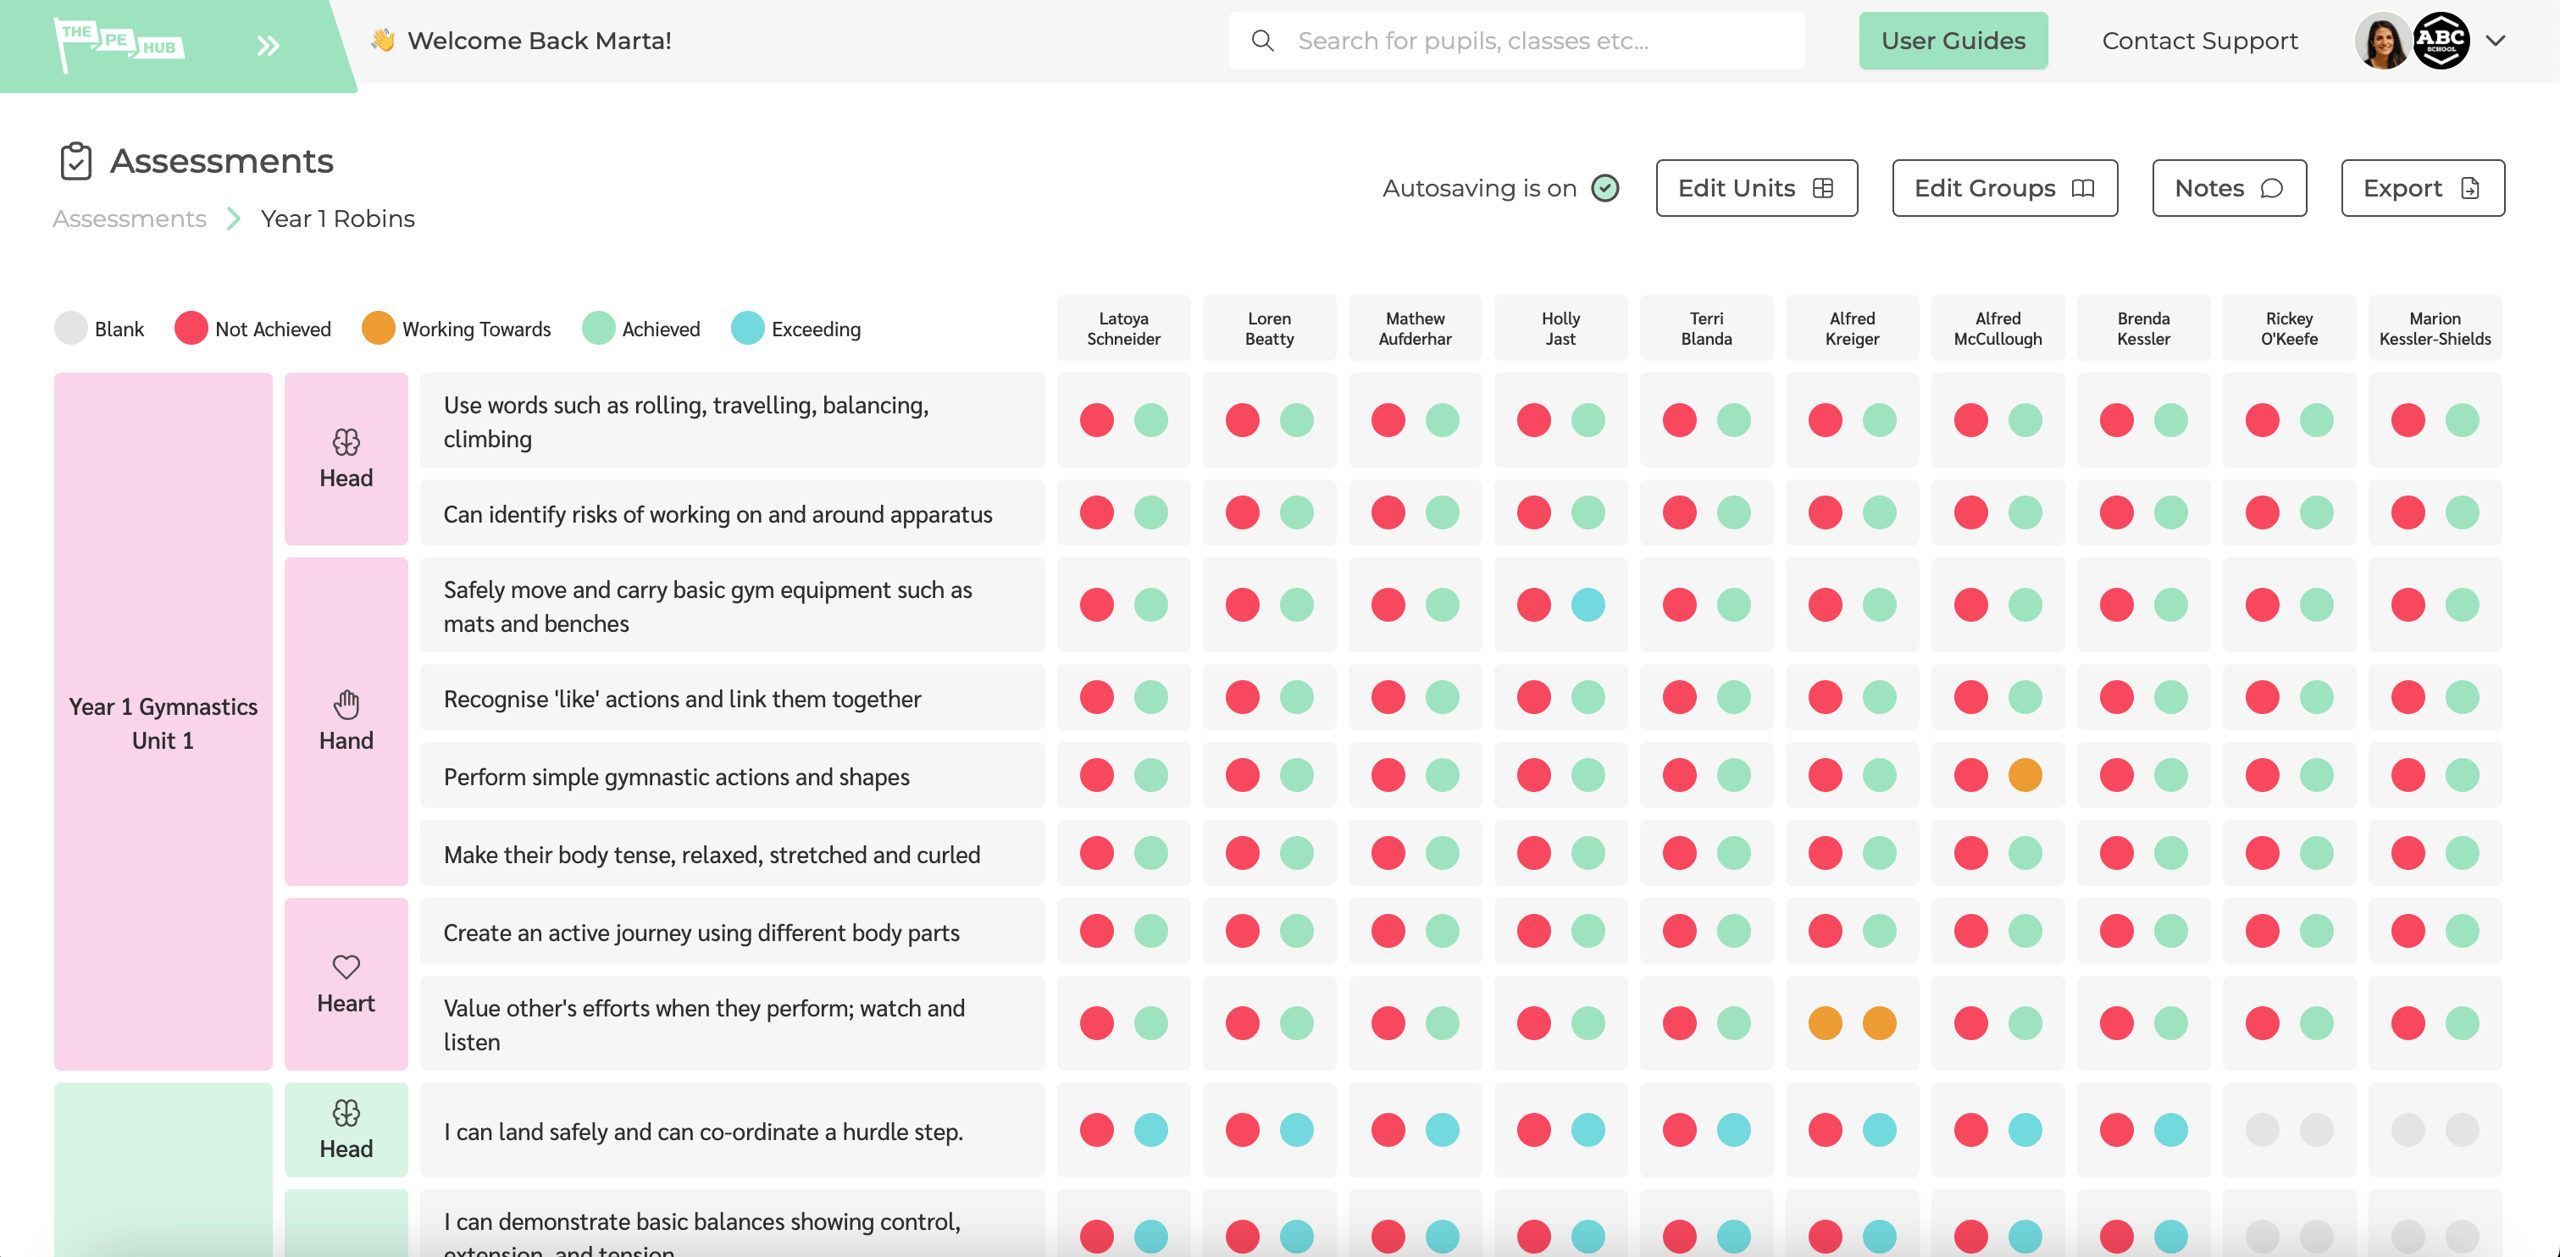Navigate to Assessments breadcrumb
Image resolution: width=2560 pixels, height=1257 pixels.
click(x=129, y=218)
